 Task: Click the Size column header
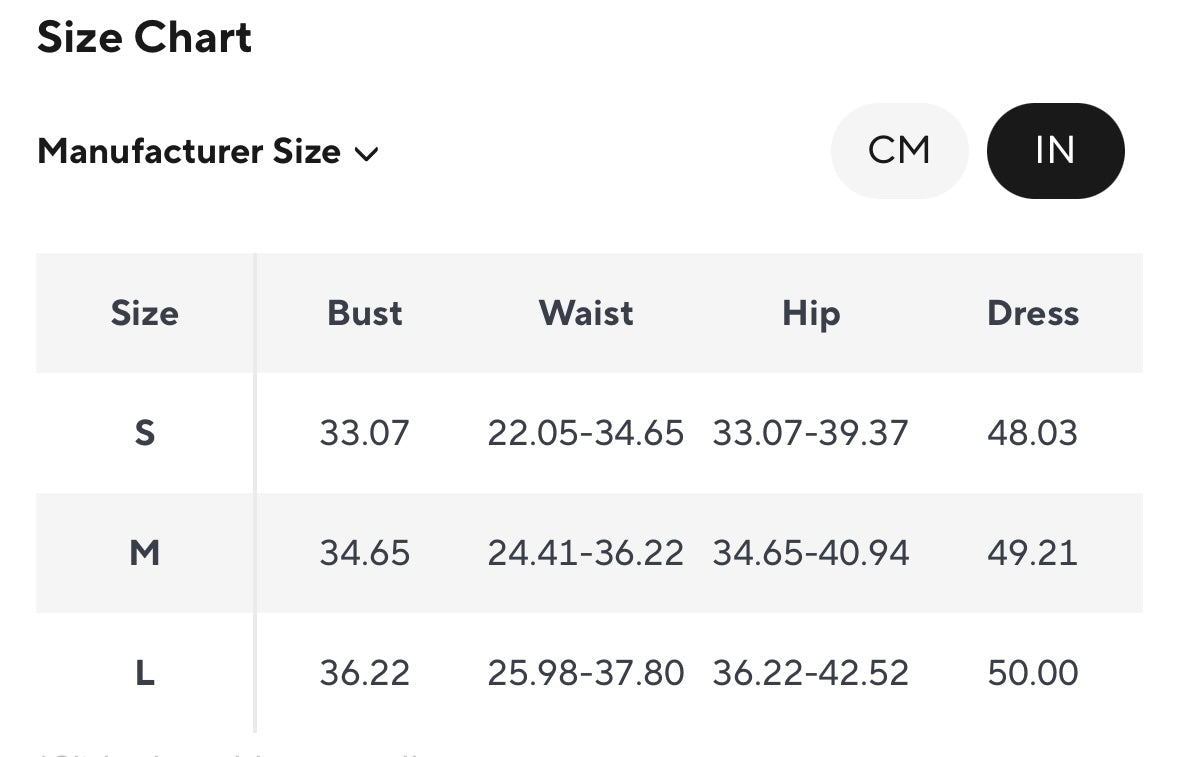tap(145, 313)
